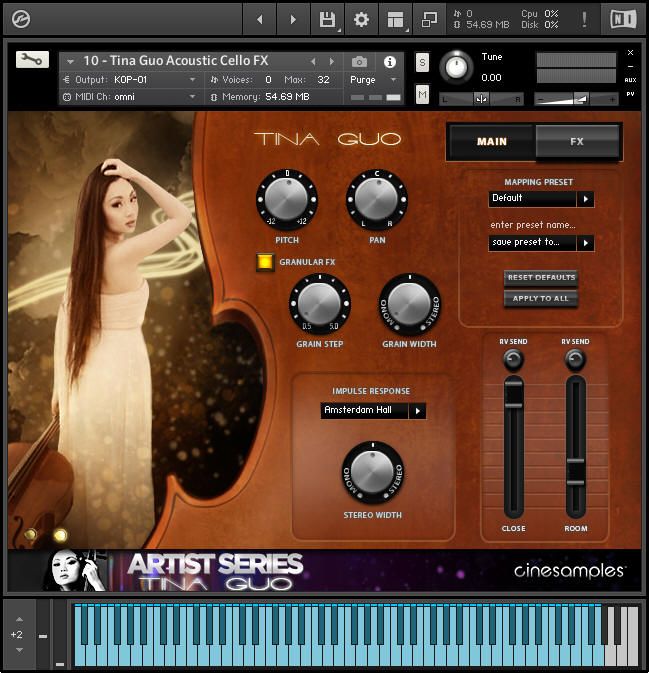Toggle the PV button
The width and height of the screenshot is (649, 673).
630,94
